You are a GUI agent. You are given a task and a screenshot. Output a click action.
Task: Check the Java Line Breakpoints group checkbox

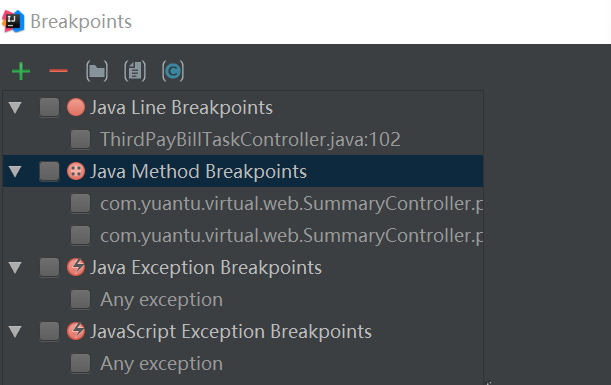point(49,108)
